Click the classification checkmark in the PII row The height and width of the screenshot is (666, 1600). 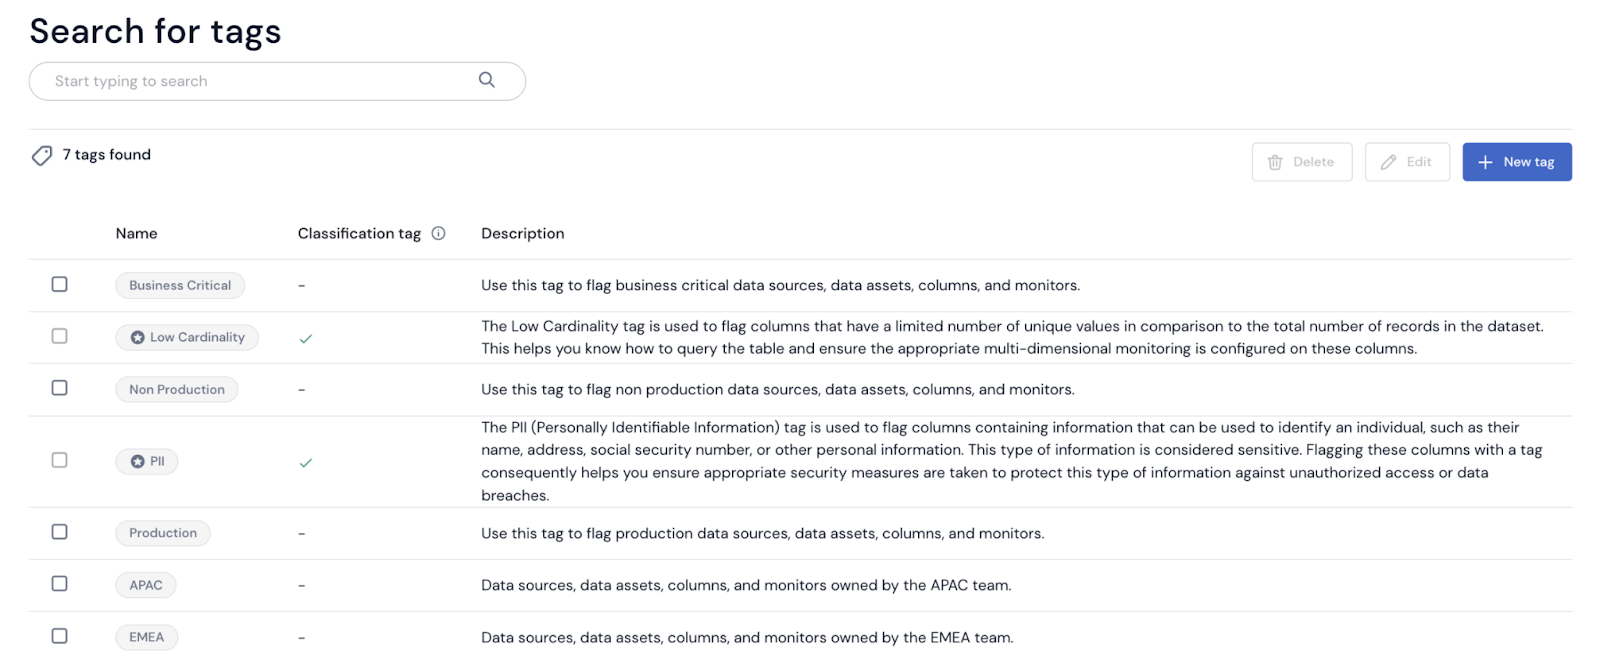pos(305,463)
